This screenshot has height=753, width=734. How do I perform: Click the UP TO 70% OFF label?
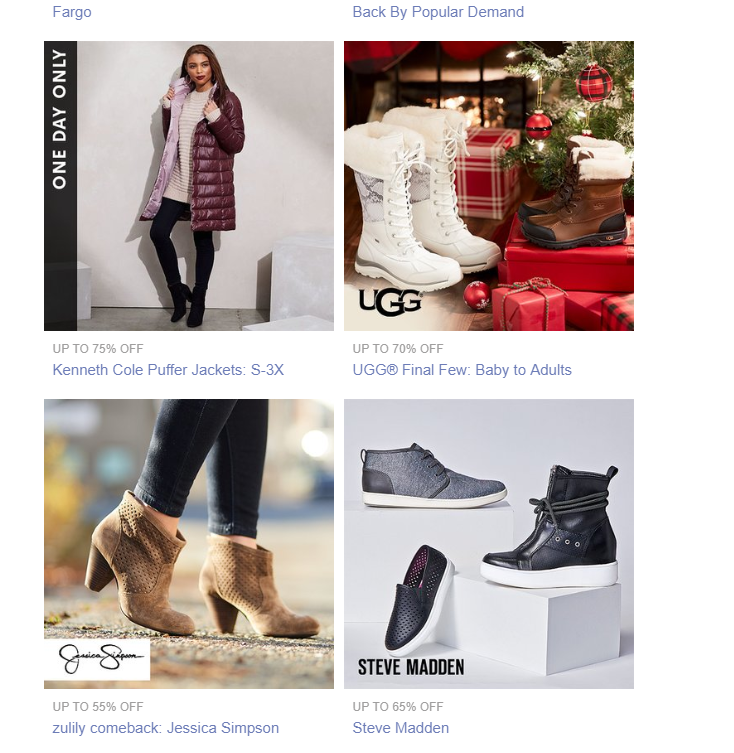point(397,349)
